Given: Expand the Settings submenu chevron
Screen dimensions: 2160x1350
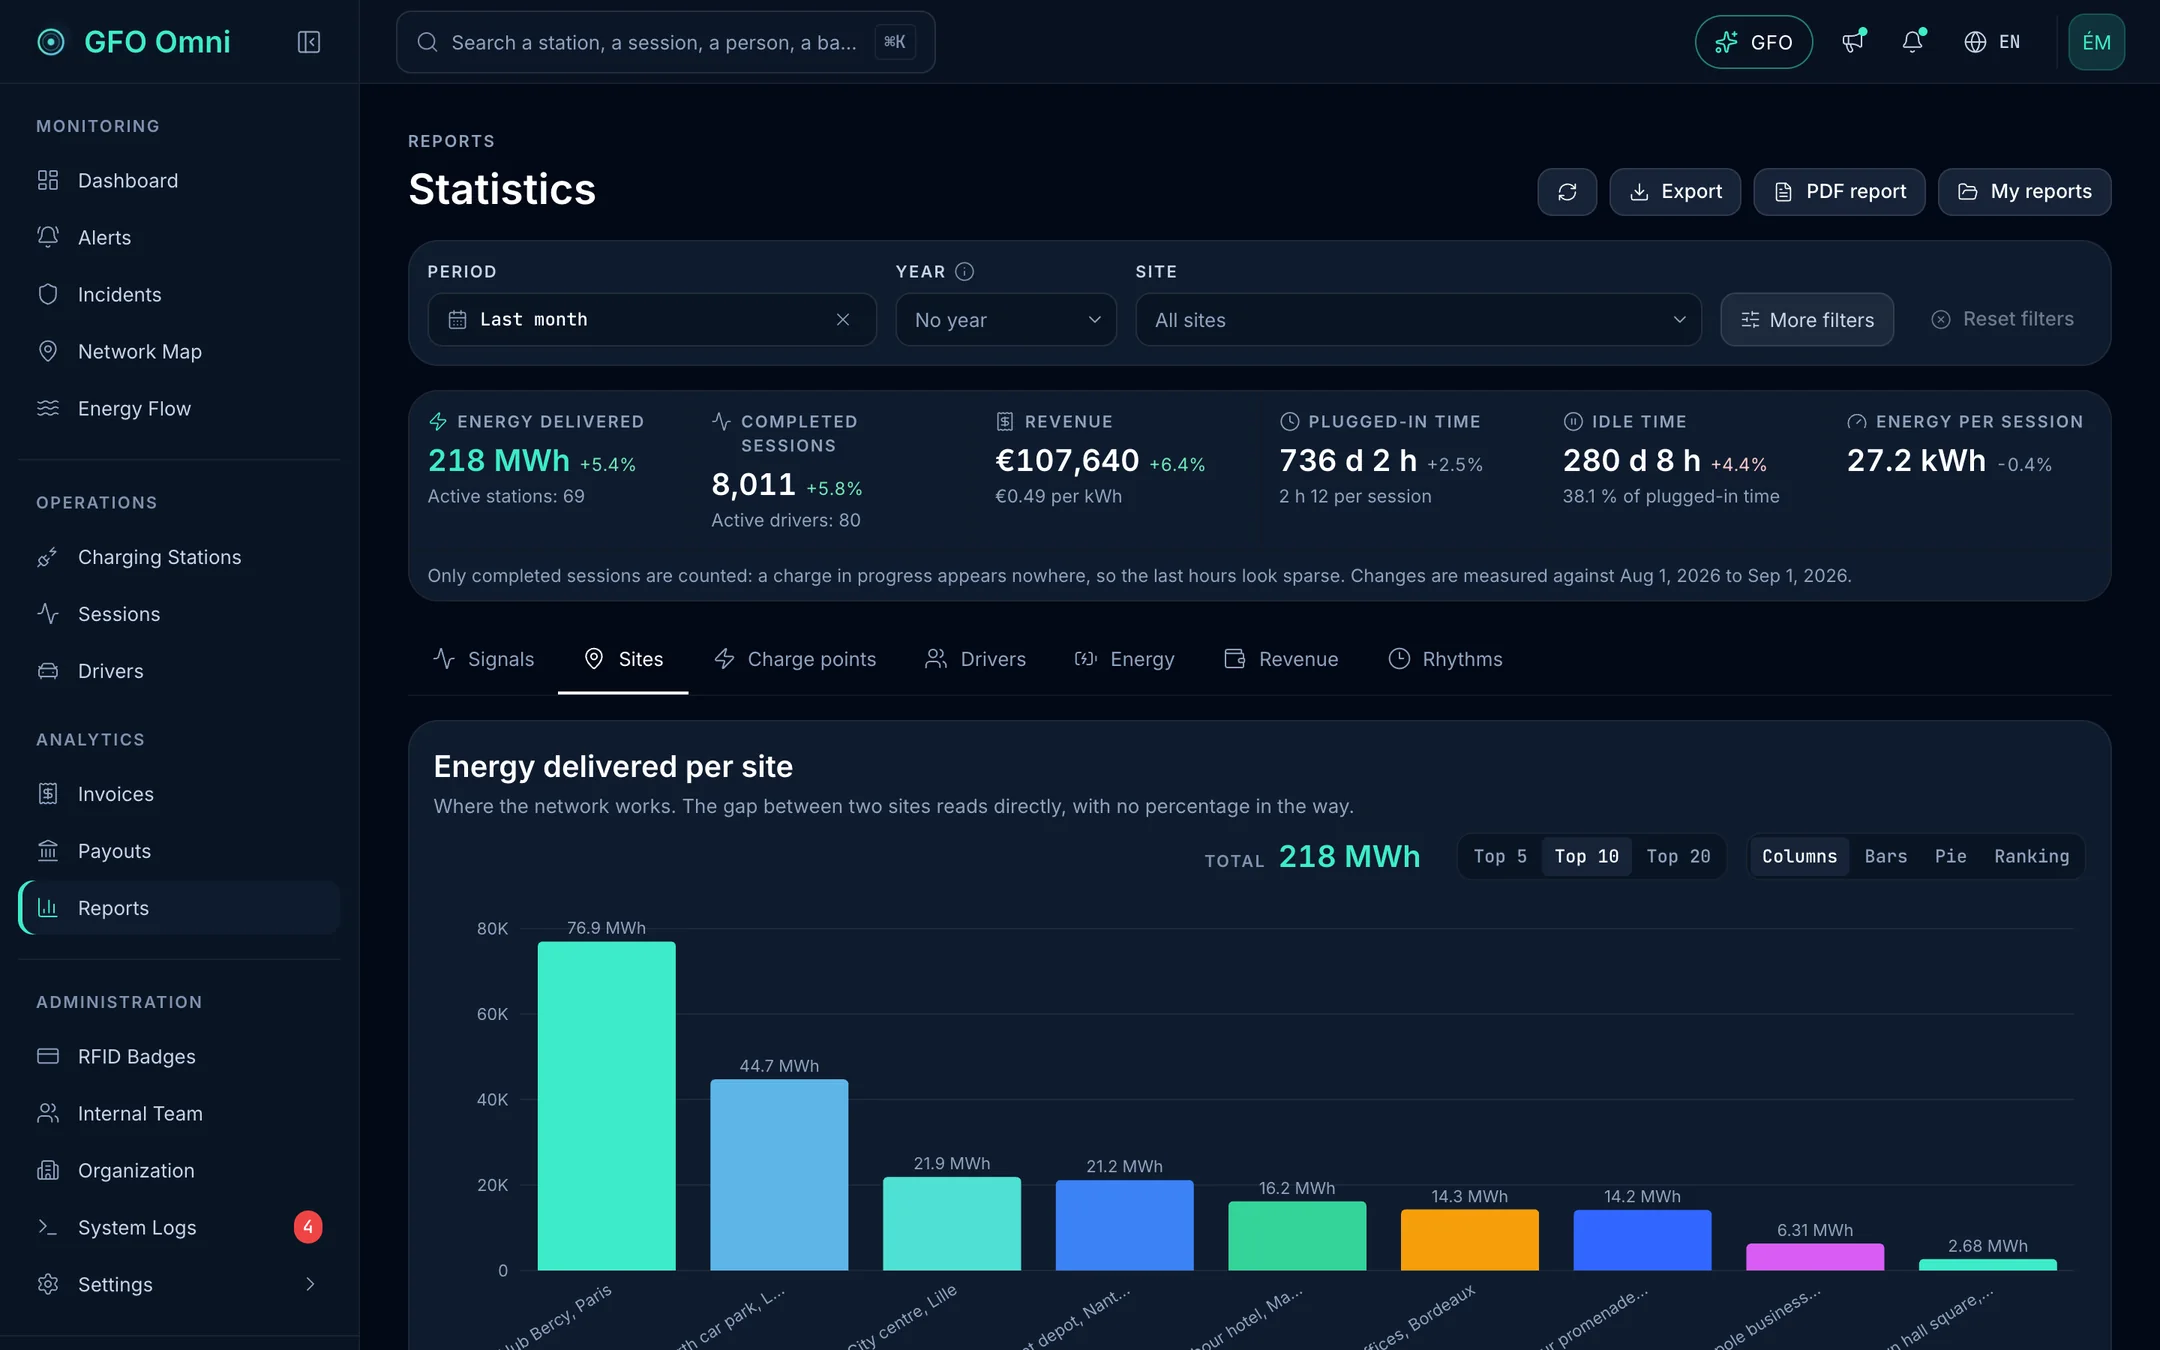Looking at the screenshot, I should (x=310, y=1285).
